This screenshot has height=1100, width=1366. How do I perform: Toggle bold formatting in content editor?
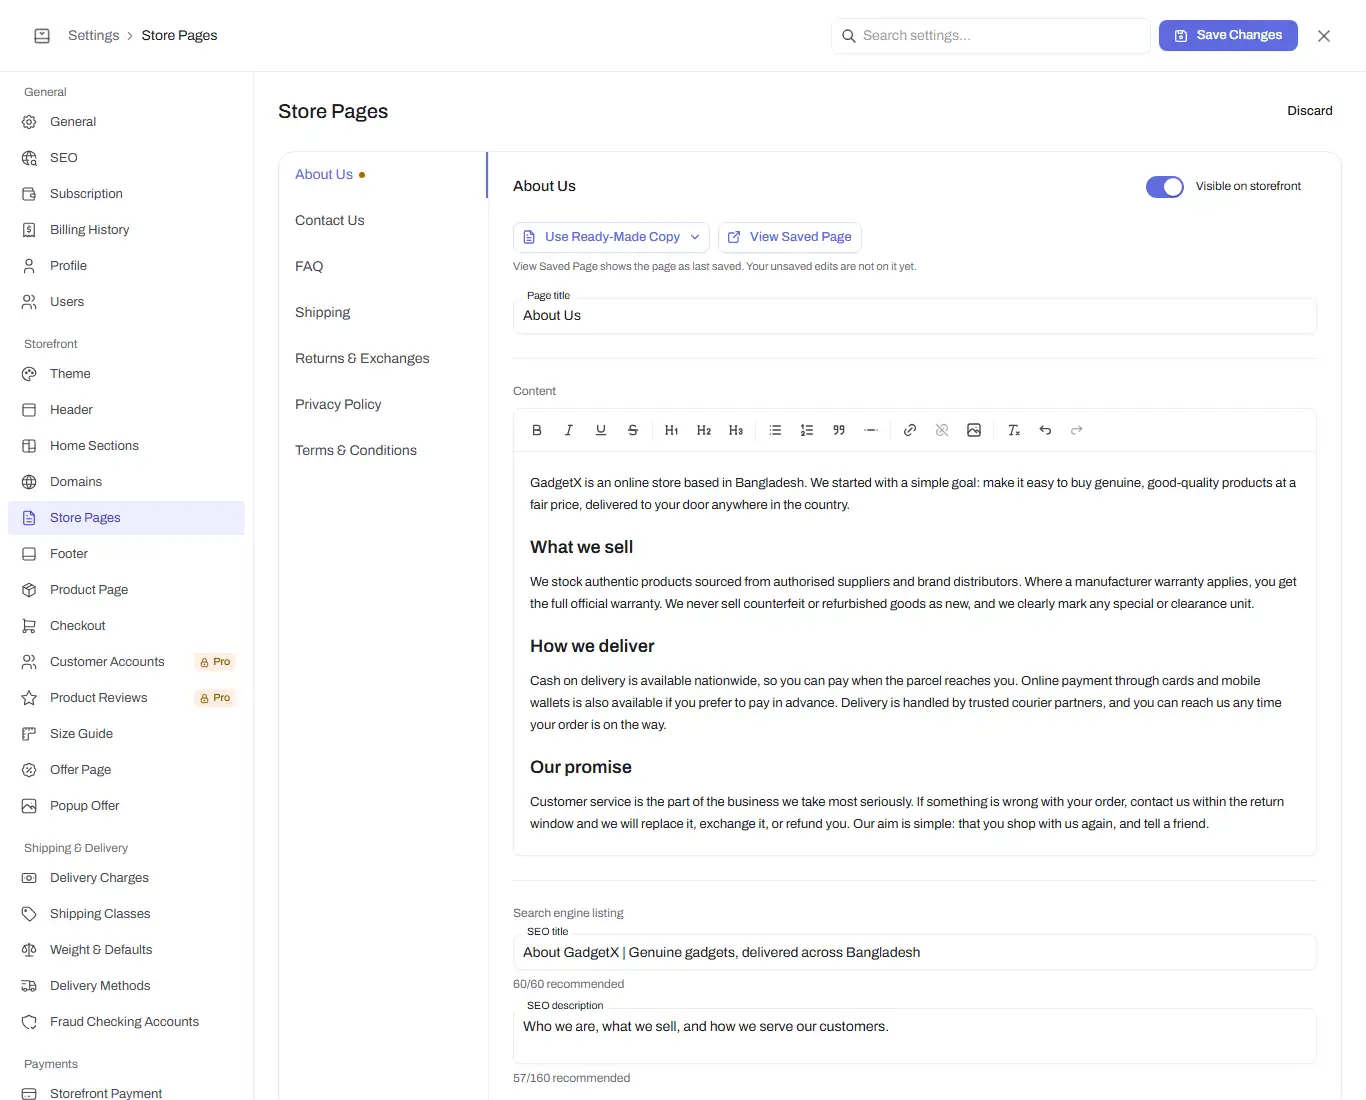tap(537, 430)
